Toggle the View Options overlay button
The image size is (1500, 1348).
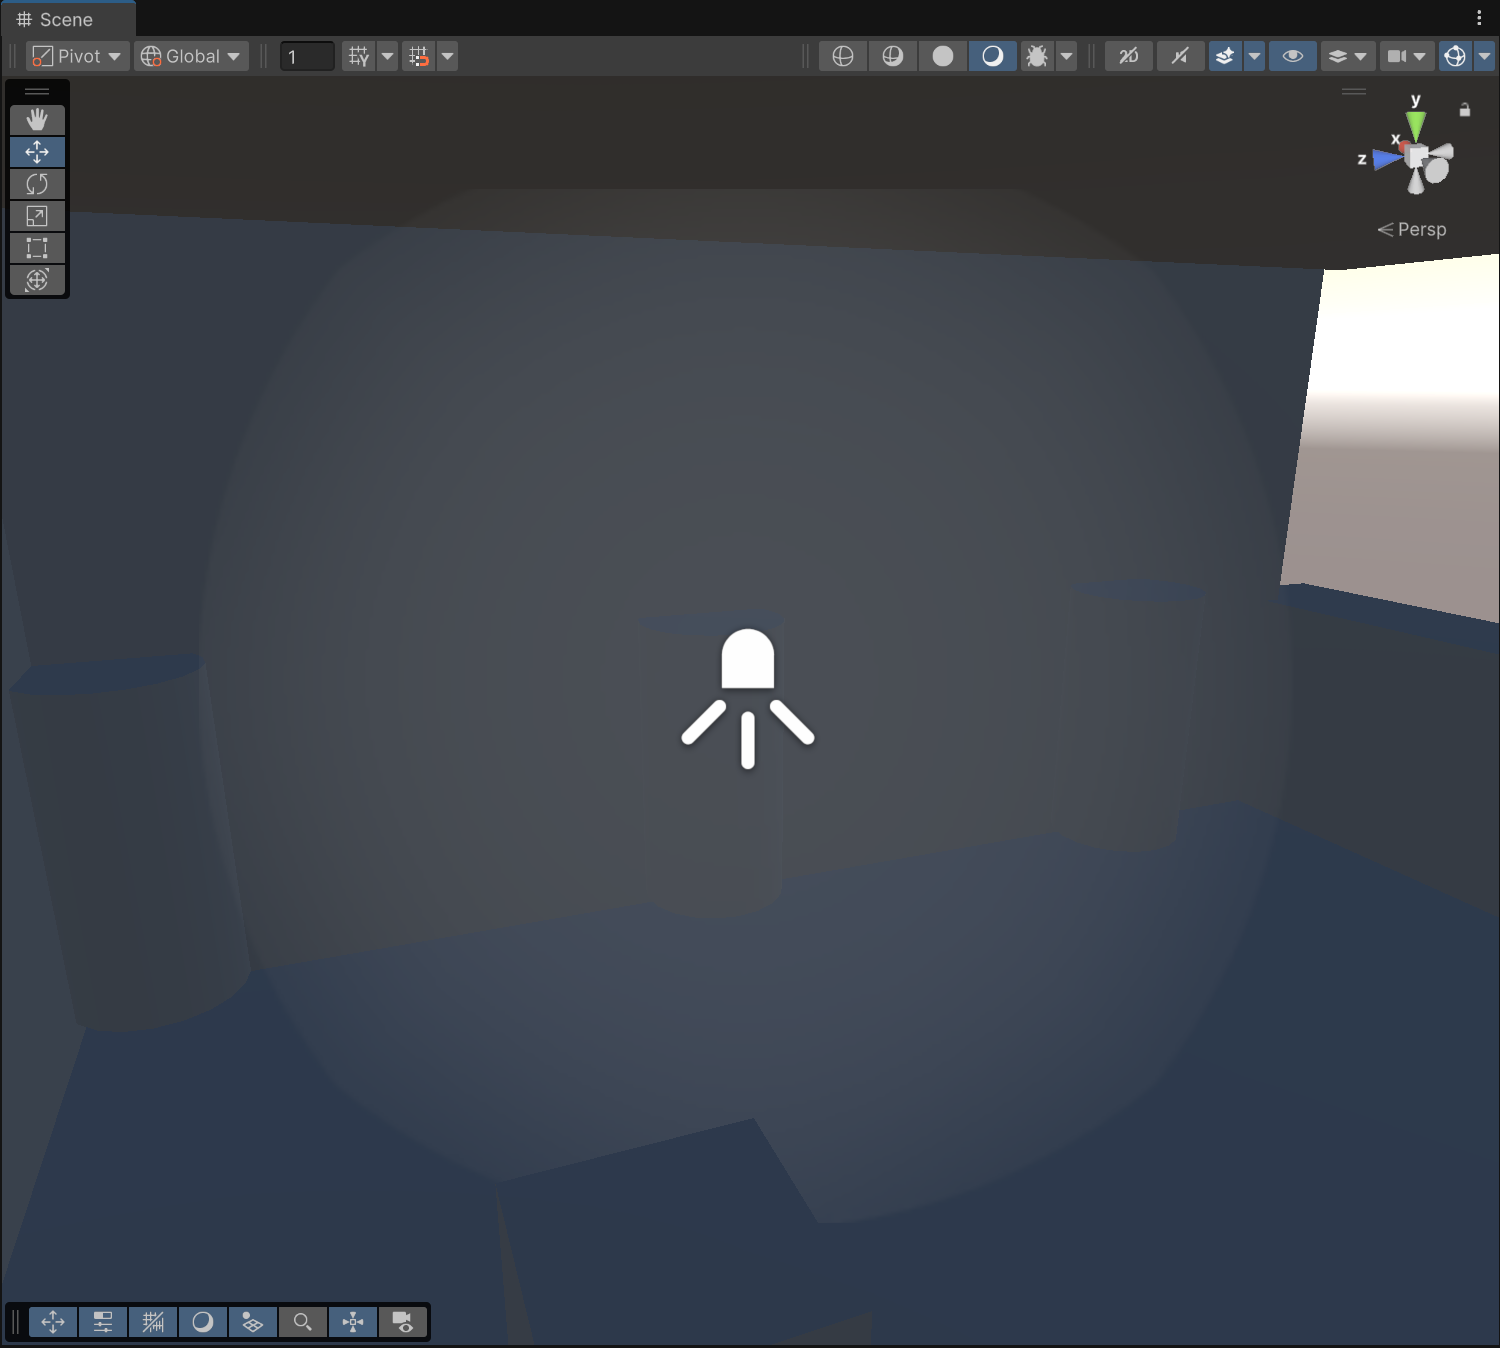tap(253, 1322)
